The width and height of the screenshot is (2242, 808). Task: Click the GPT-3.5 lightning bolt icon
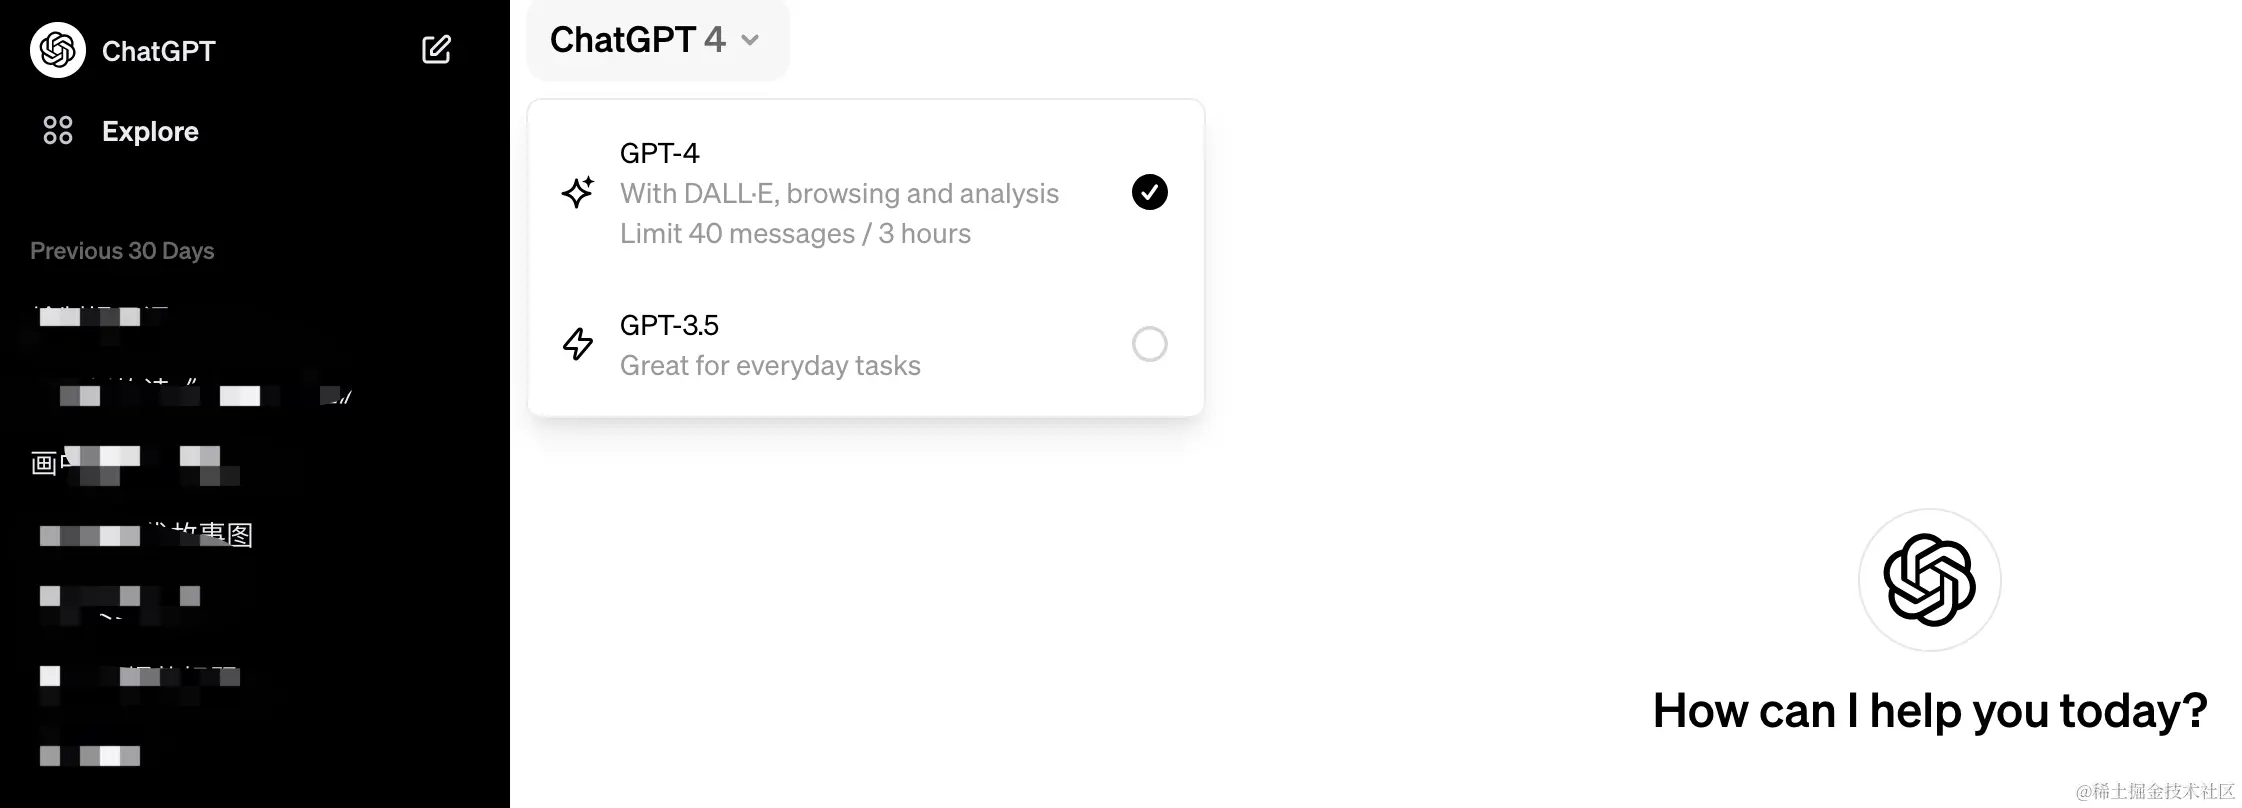coord(578,344)
